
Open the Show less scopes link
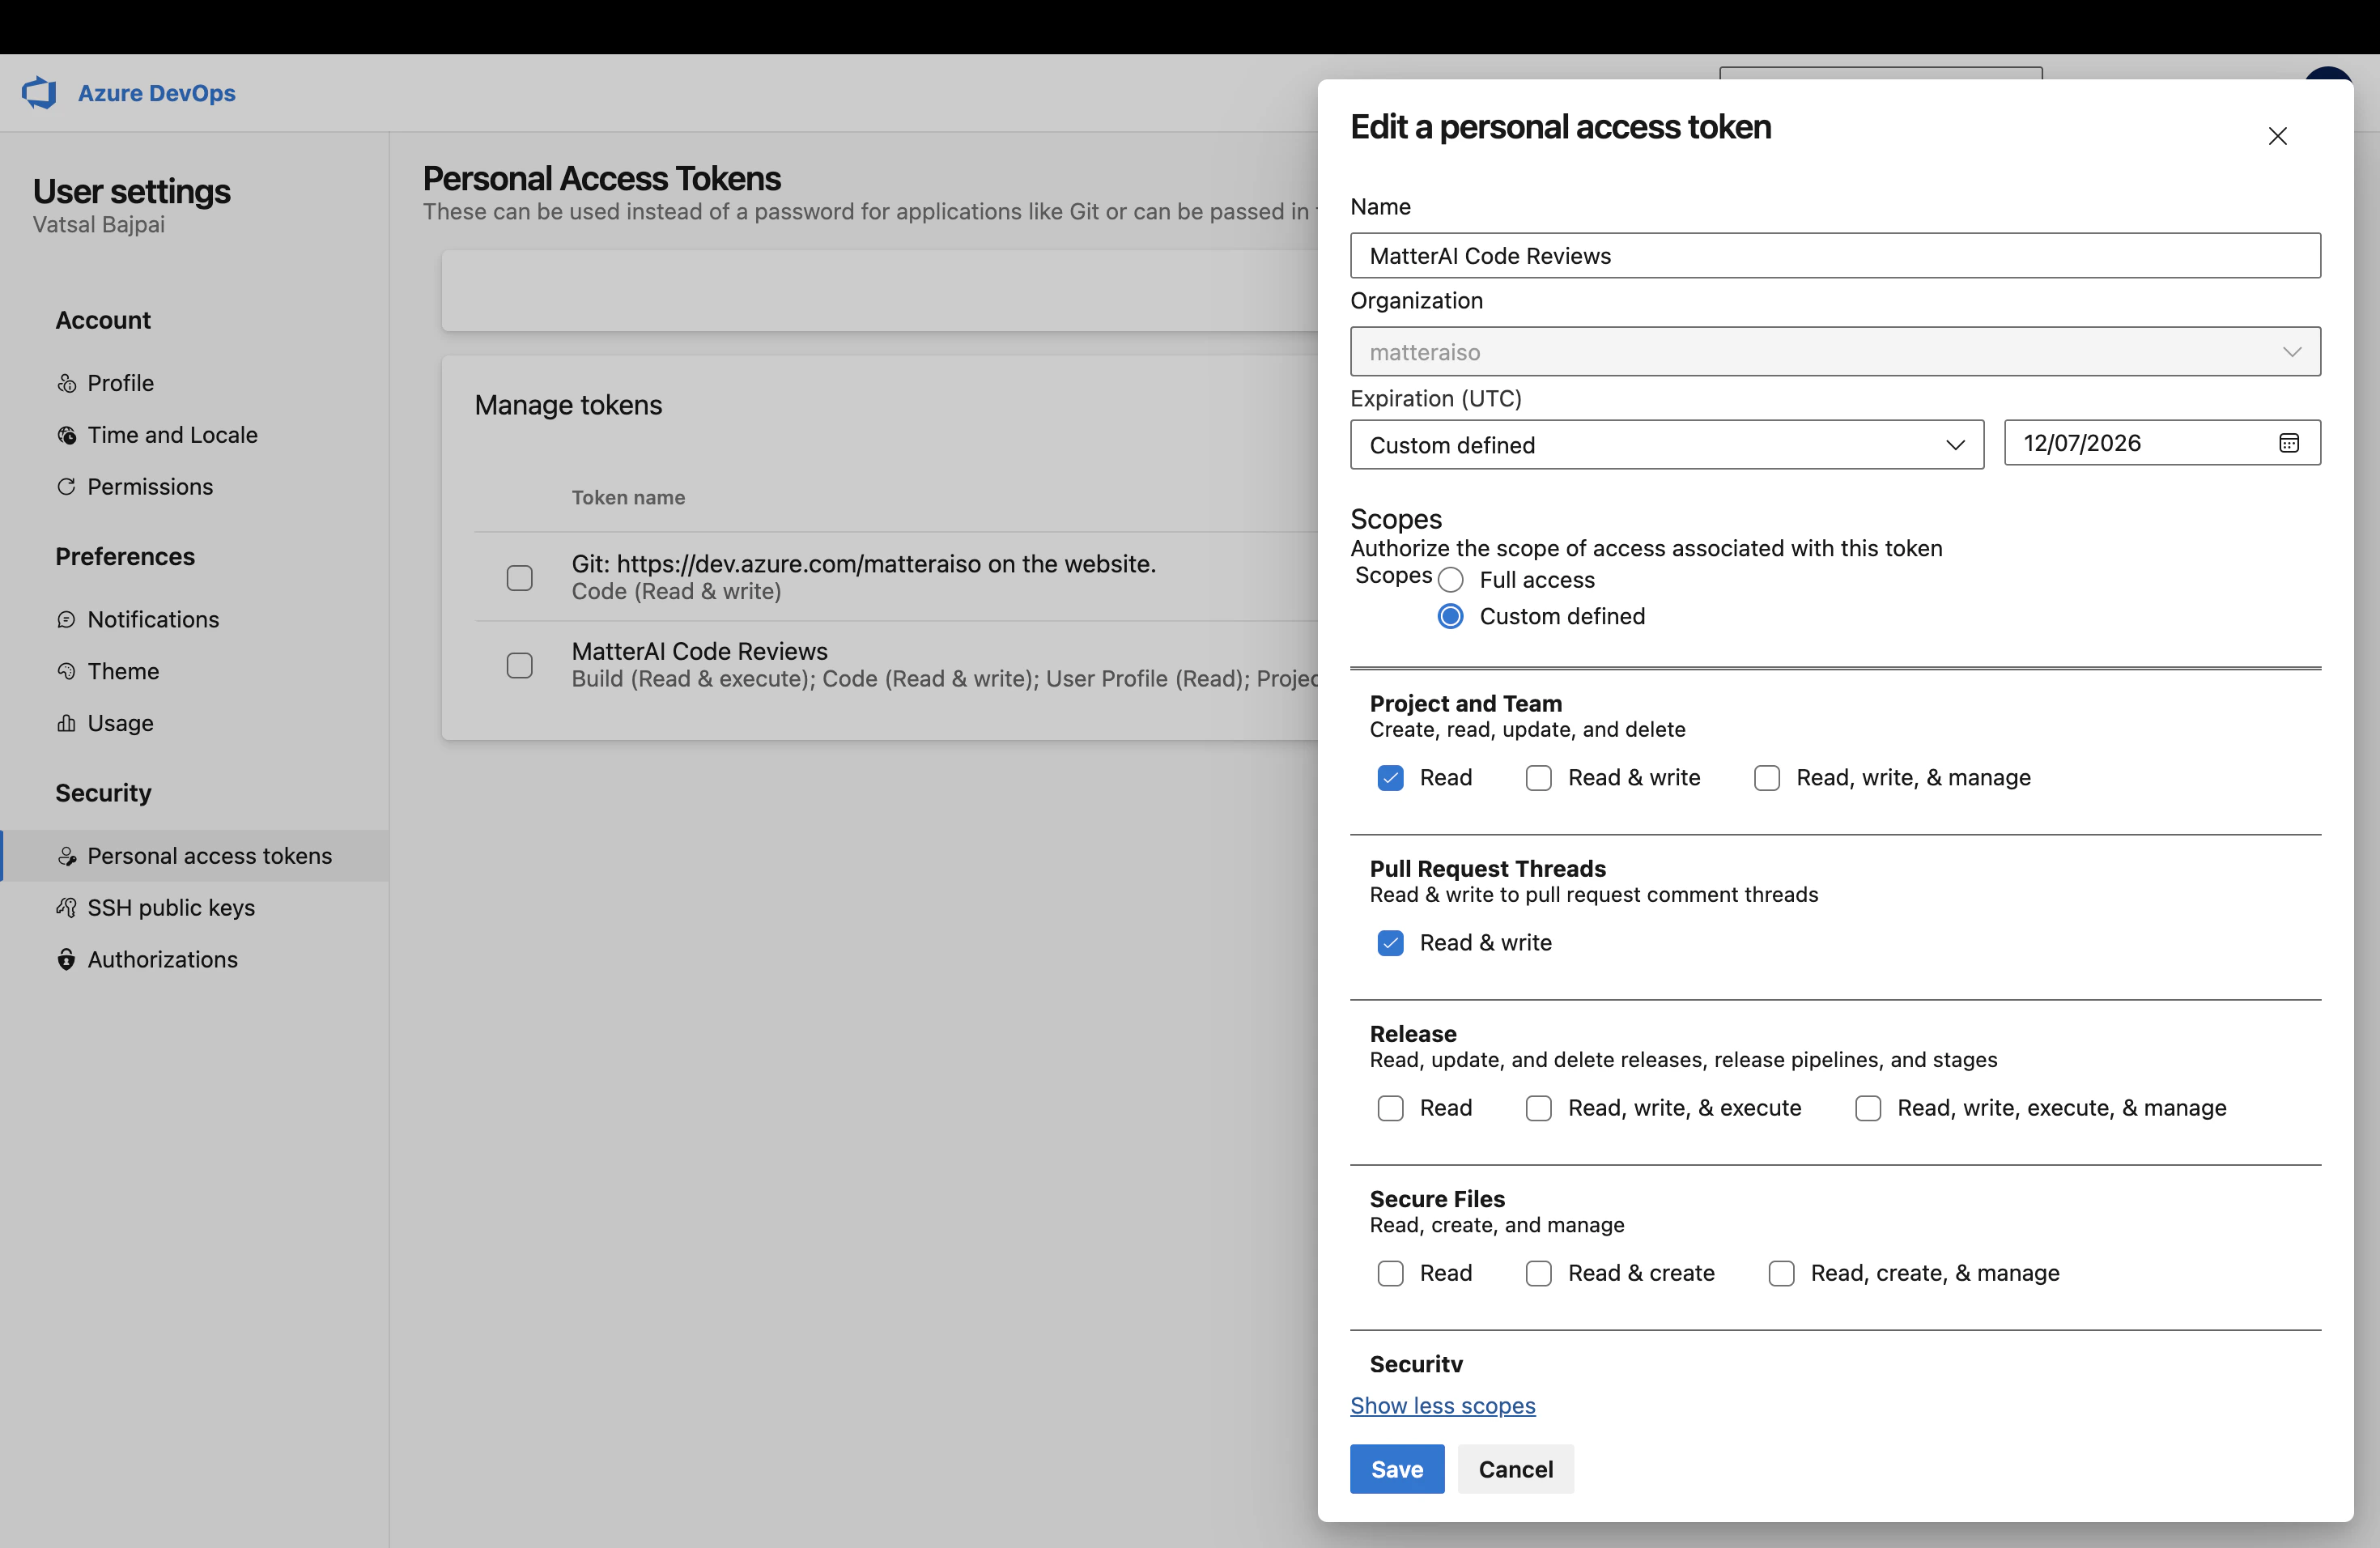coord(1442,1405)
